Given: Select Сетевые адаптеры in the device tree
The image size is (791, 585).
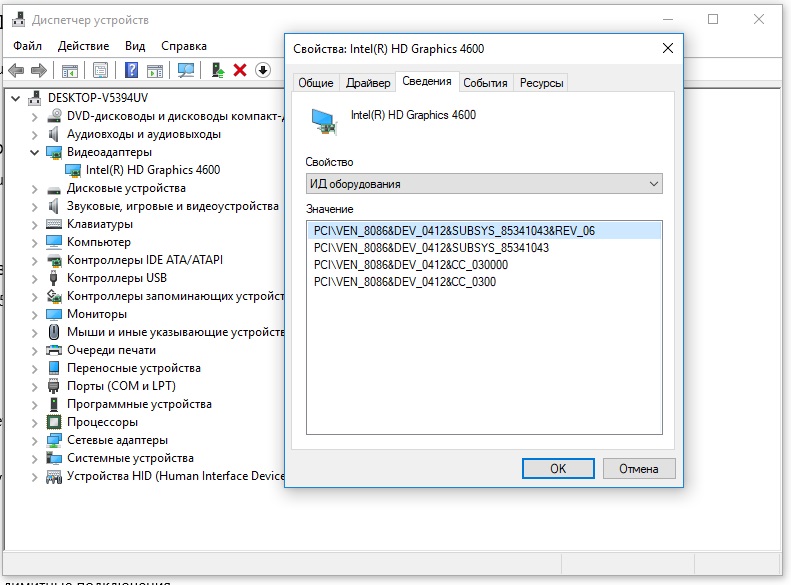Looking at the screenshot, I should (117, 440).
